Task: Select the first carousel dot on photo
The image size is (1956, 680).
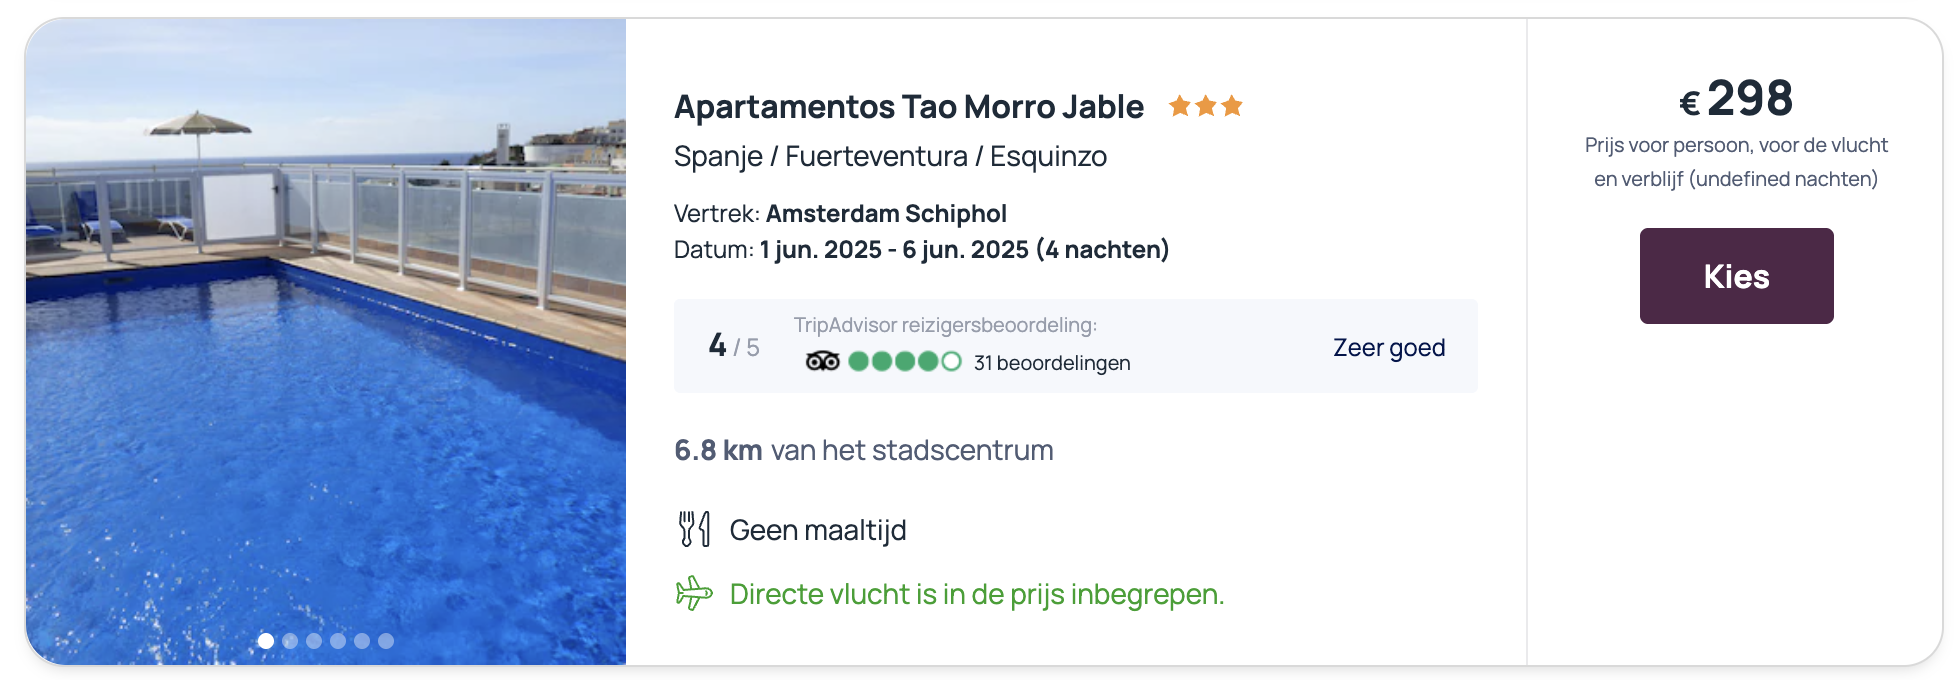Action: (266, 641)
